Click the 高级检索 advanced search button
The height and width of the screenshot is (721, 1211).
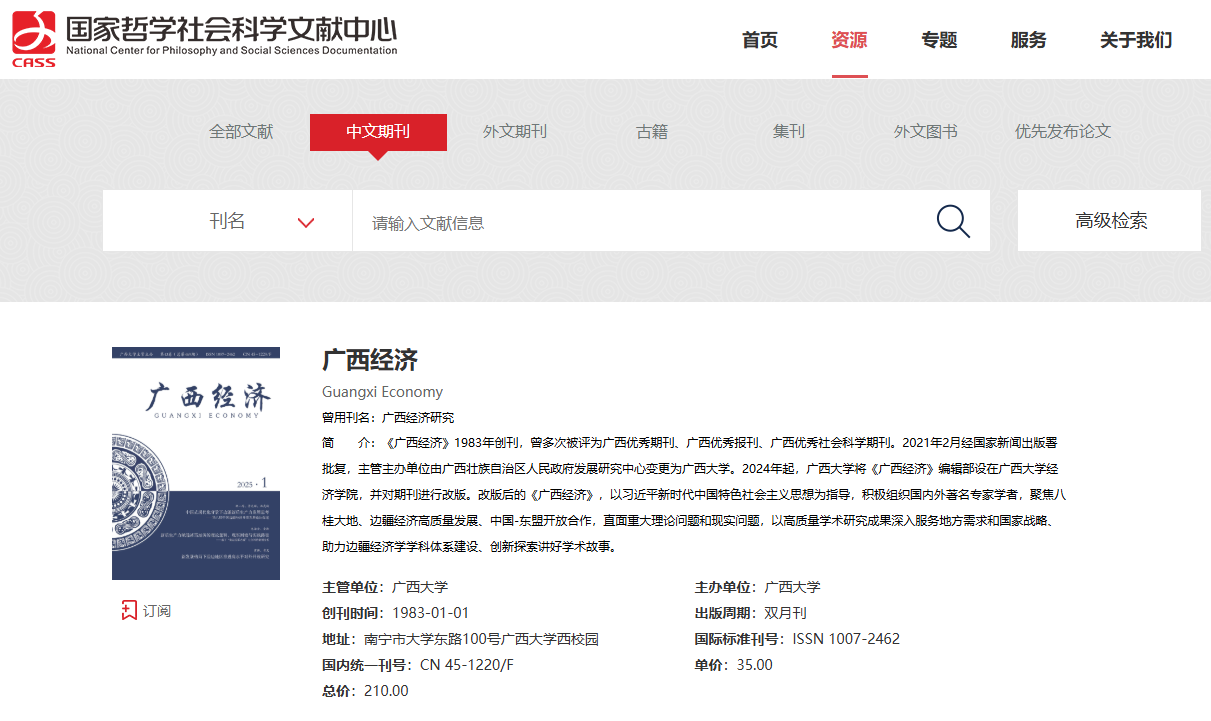pos(1110,221)
